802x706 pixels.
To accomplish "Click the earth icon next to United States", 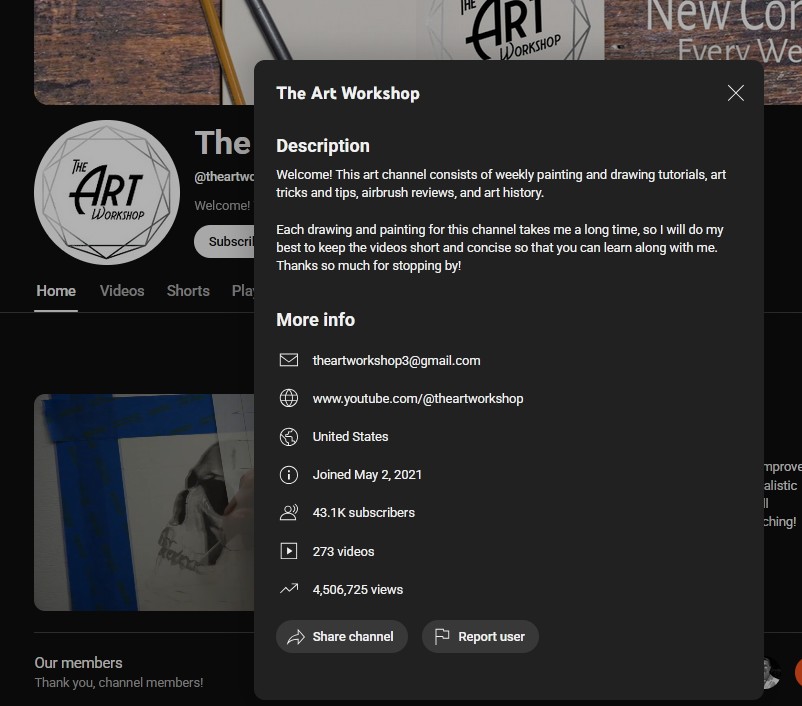I will tap(289, 436).
